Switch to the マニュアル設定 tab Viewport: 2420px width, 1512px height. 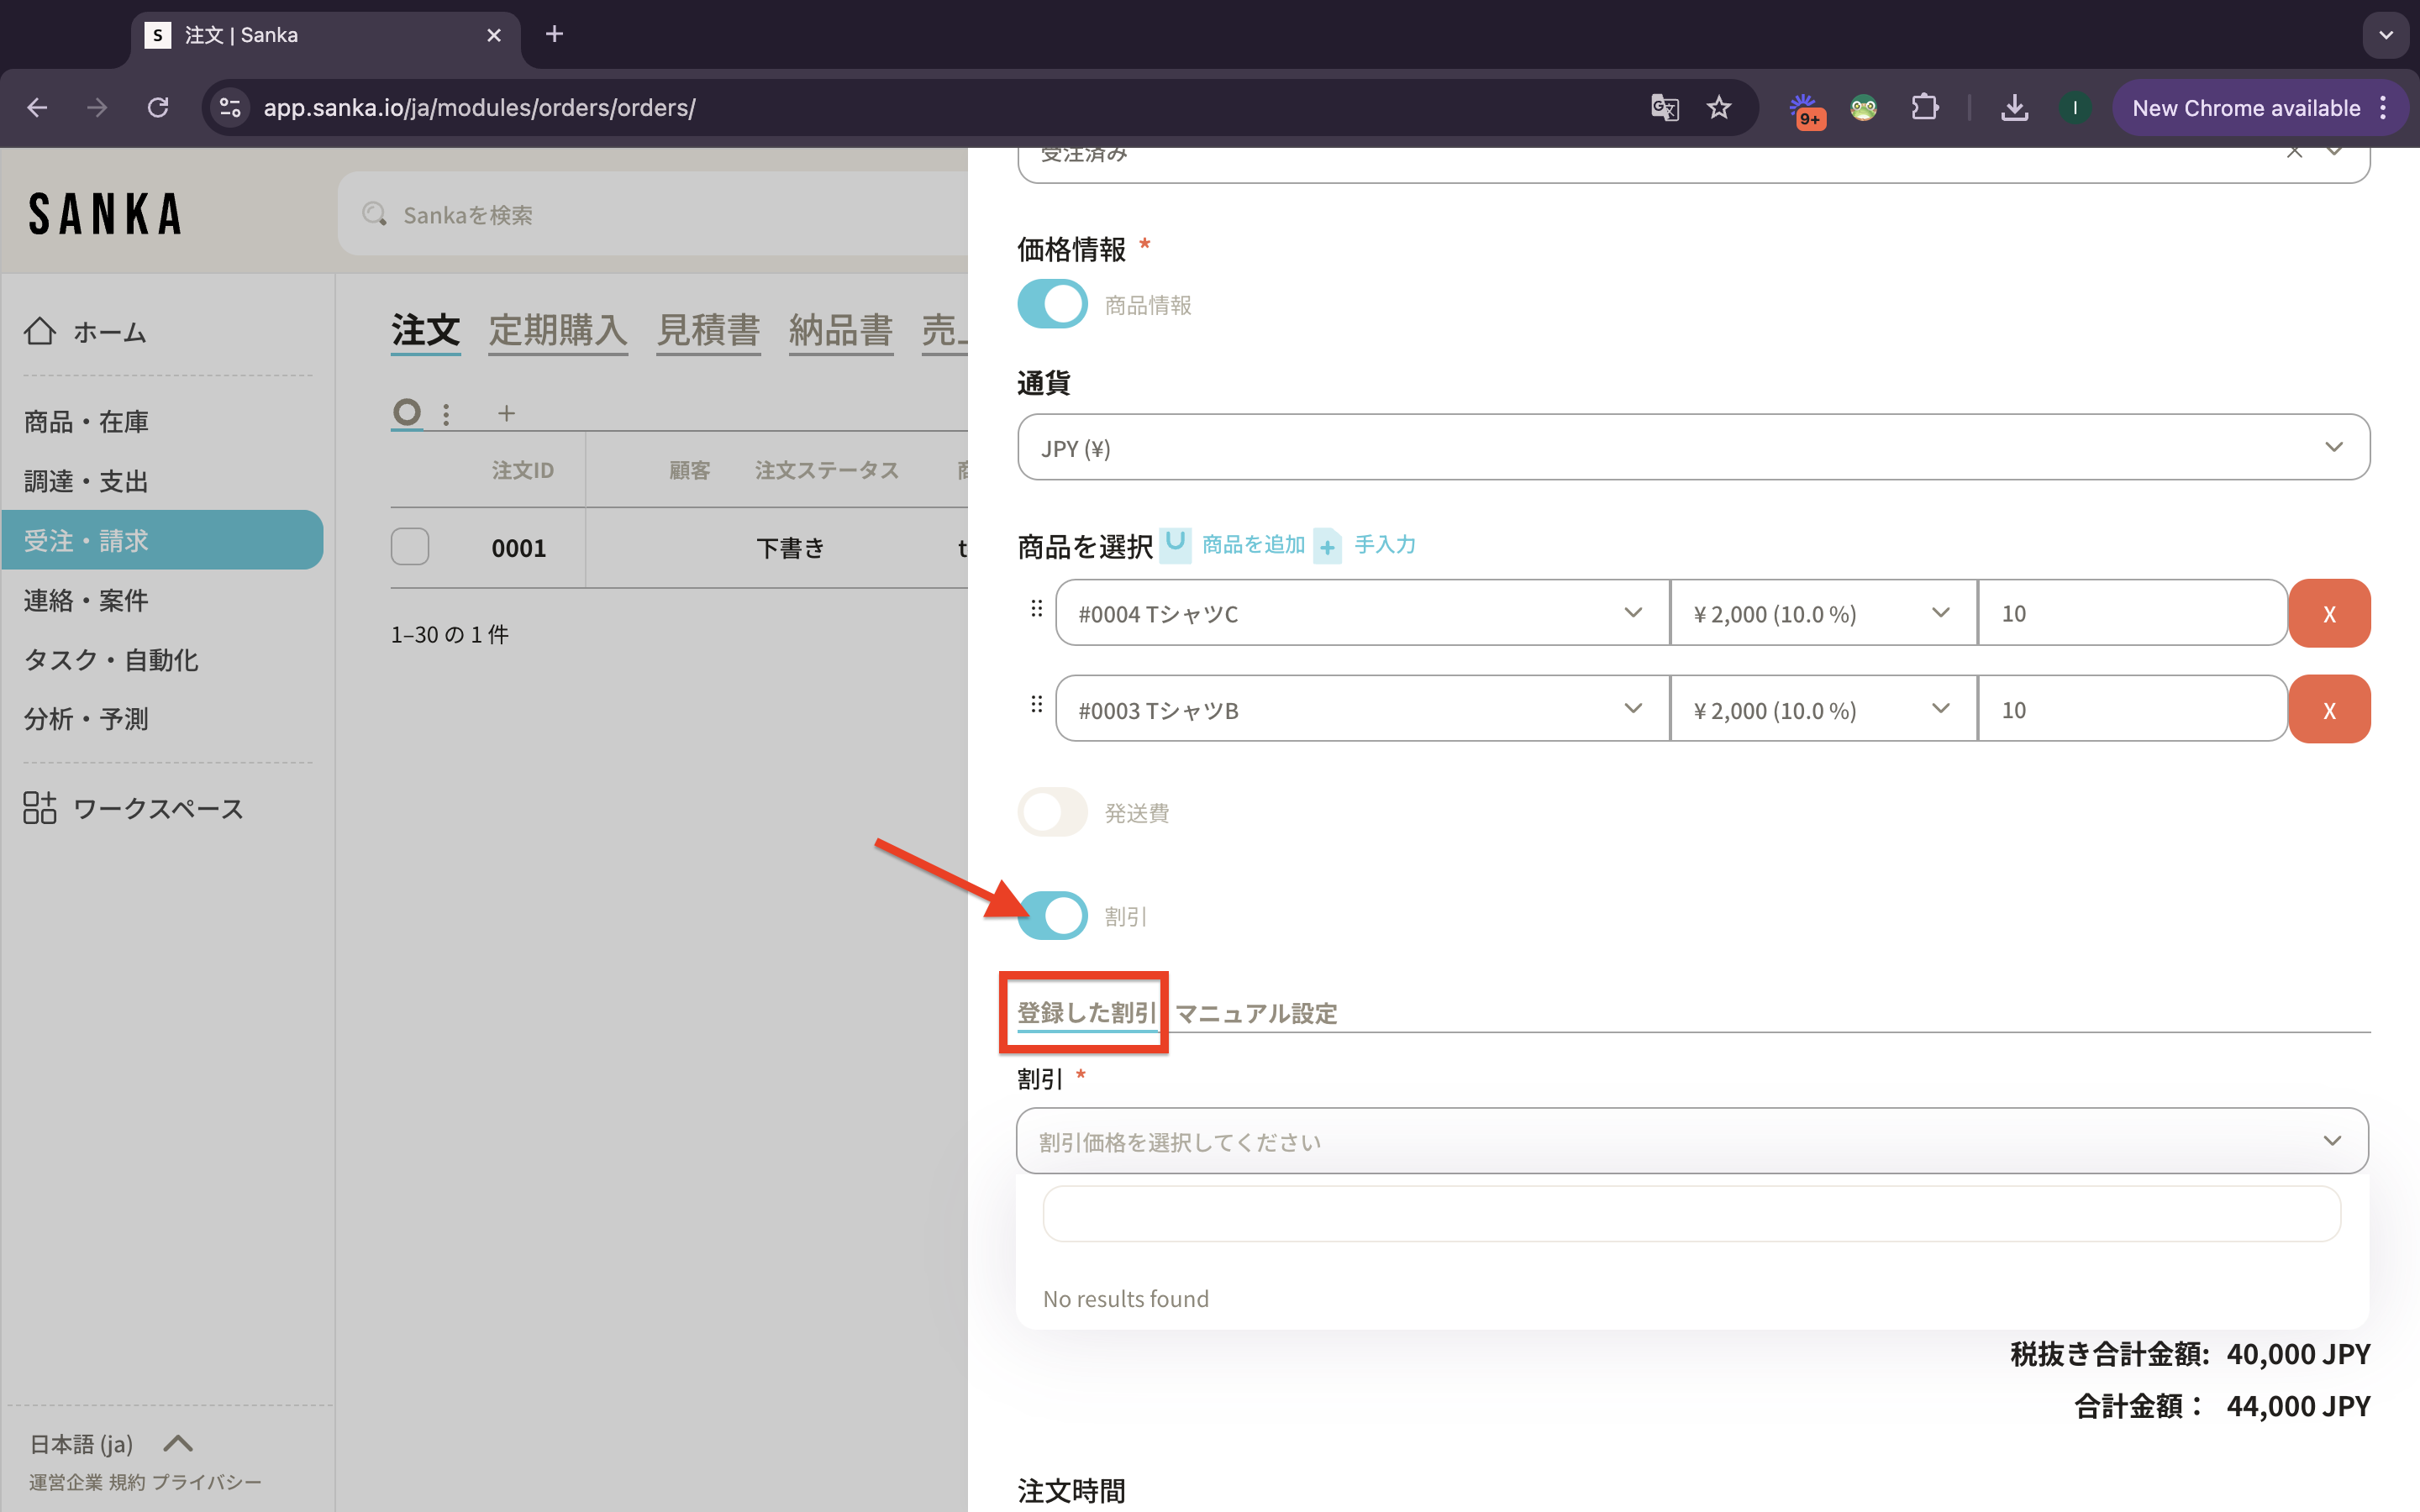1256,1013
